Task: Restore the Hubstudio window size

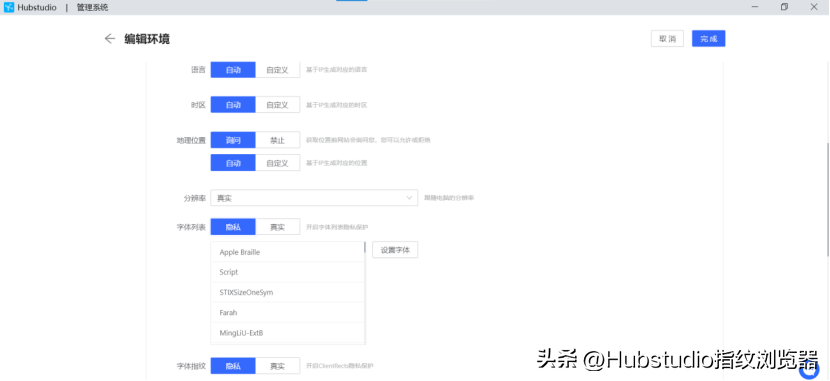Action: point(784,7)
